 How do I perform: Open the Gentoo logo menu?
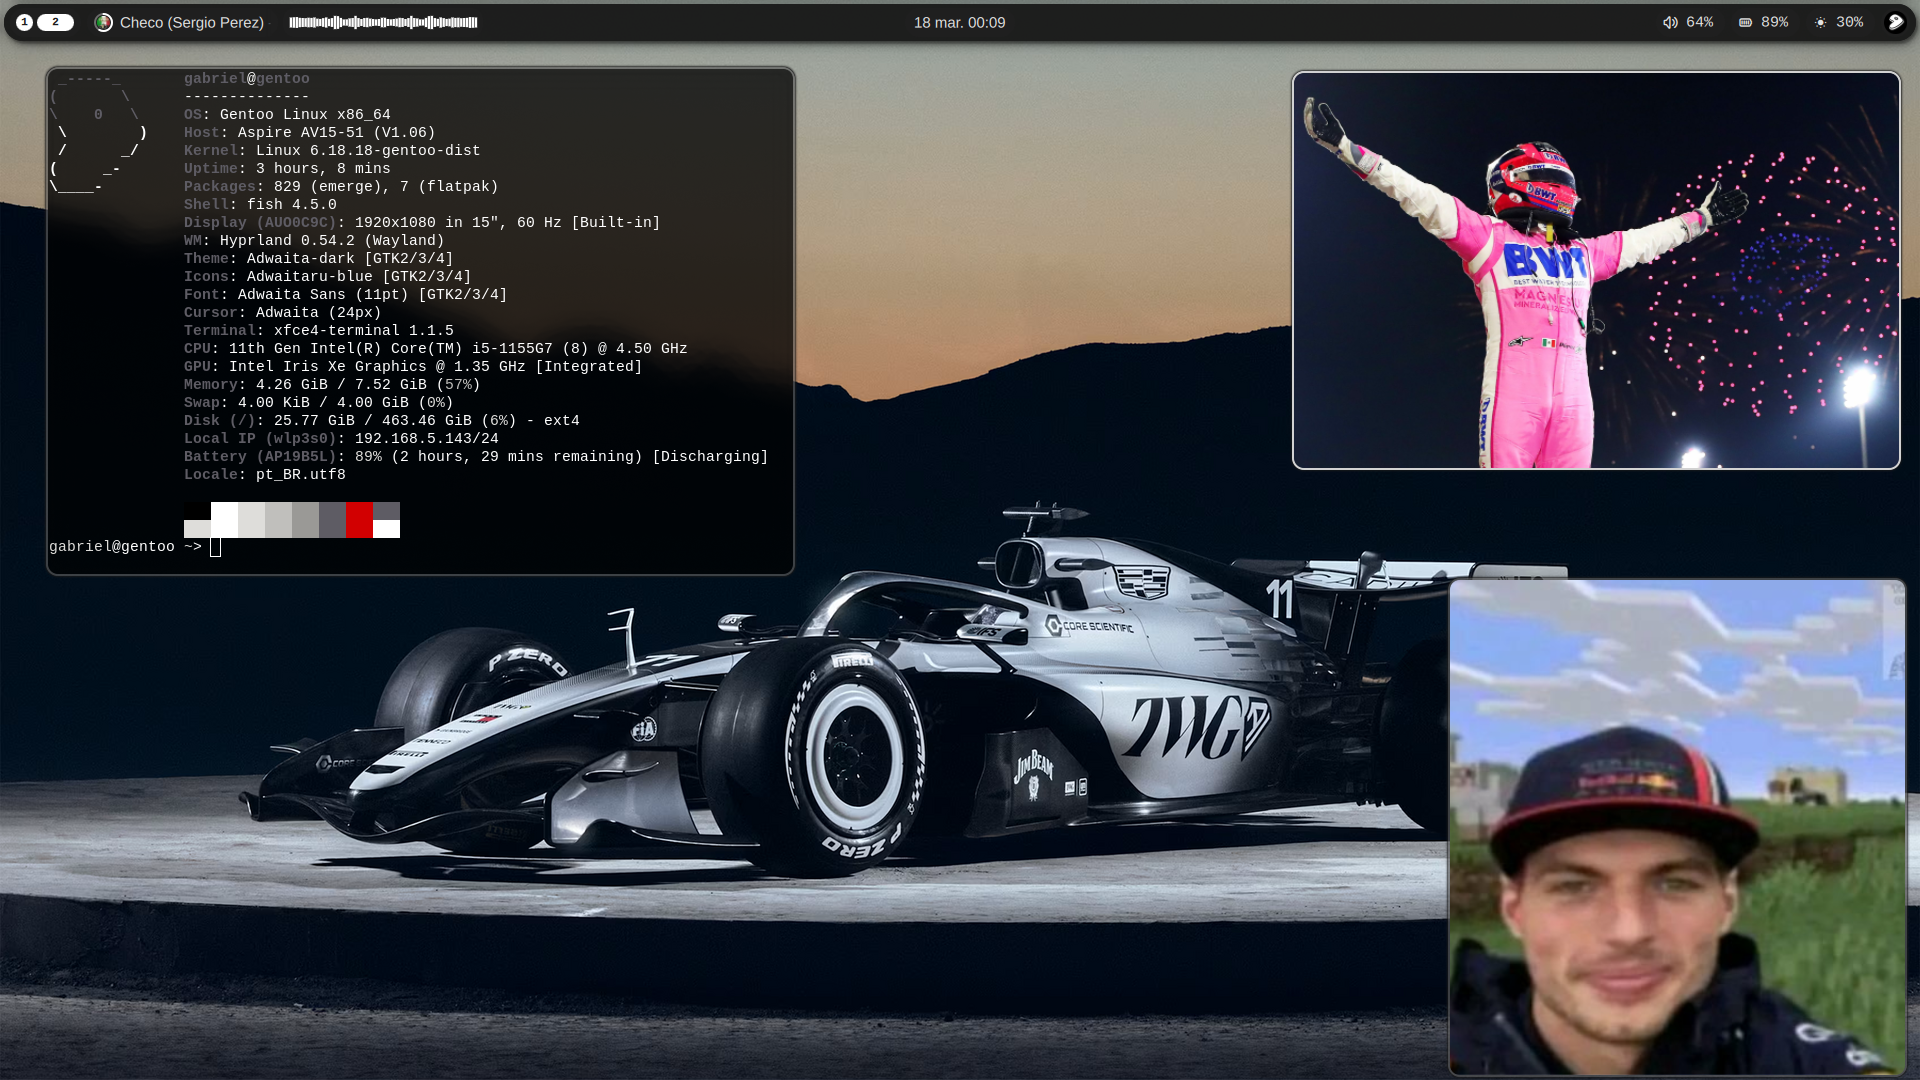click(1895, 22)
